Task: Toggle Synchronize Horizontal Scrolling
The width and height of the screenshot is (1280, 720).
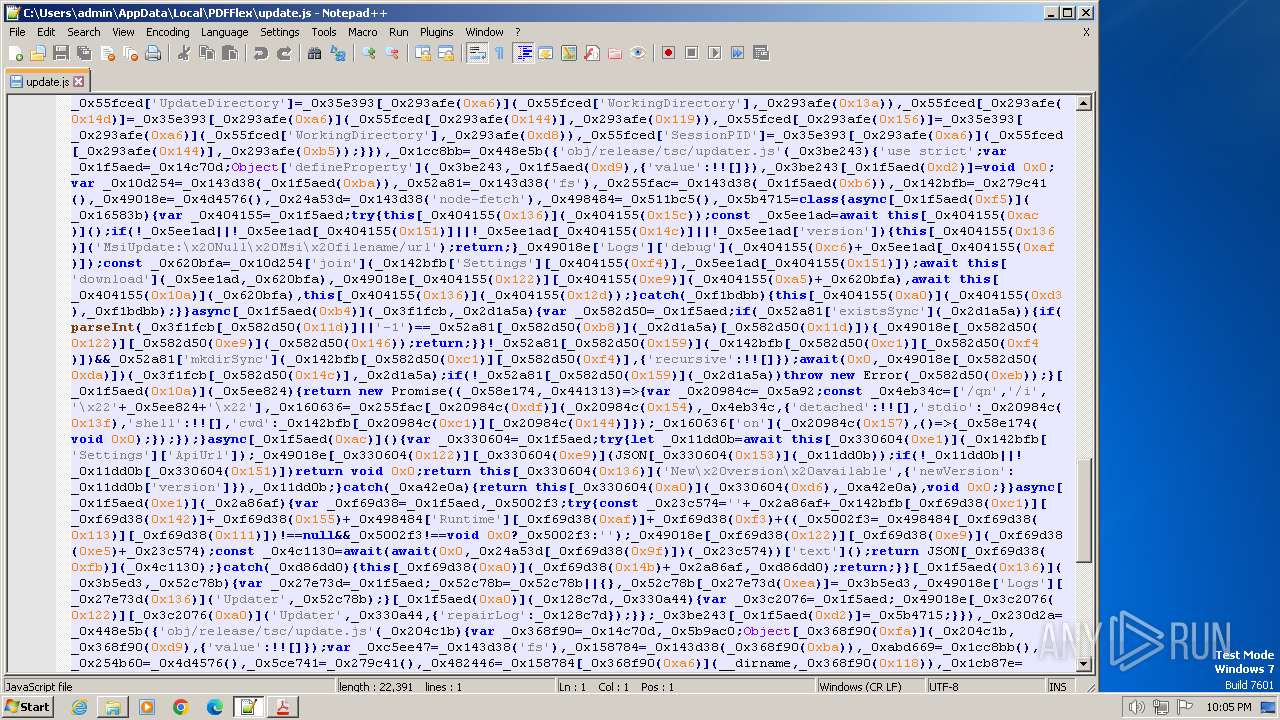Action: pos(446,53)
